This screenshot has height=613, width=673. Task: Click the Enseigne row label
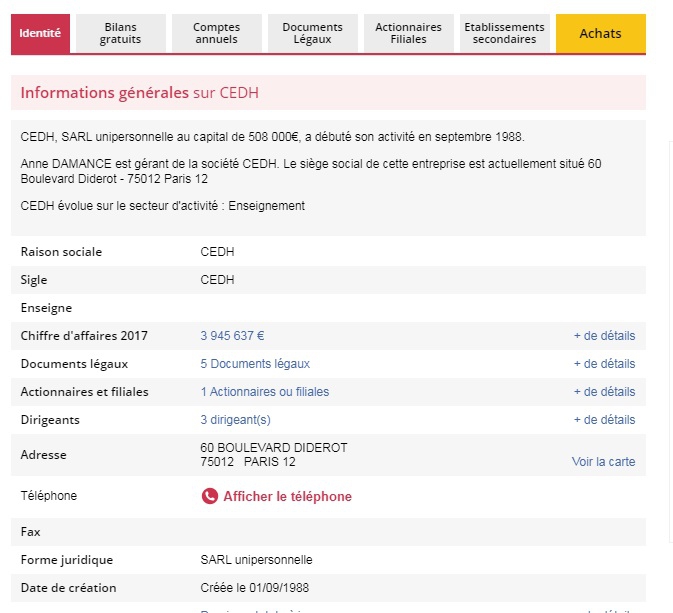[x=46, y=308]
